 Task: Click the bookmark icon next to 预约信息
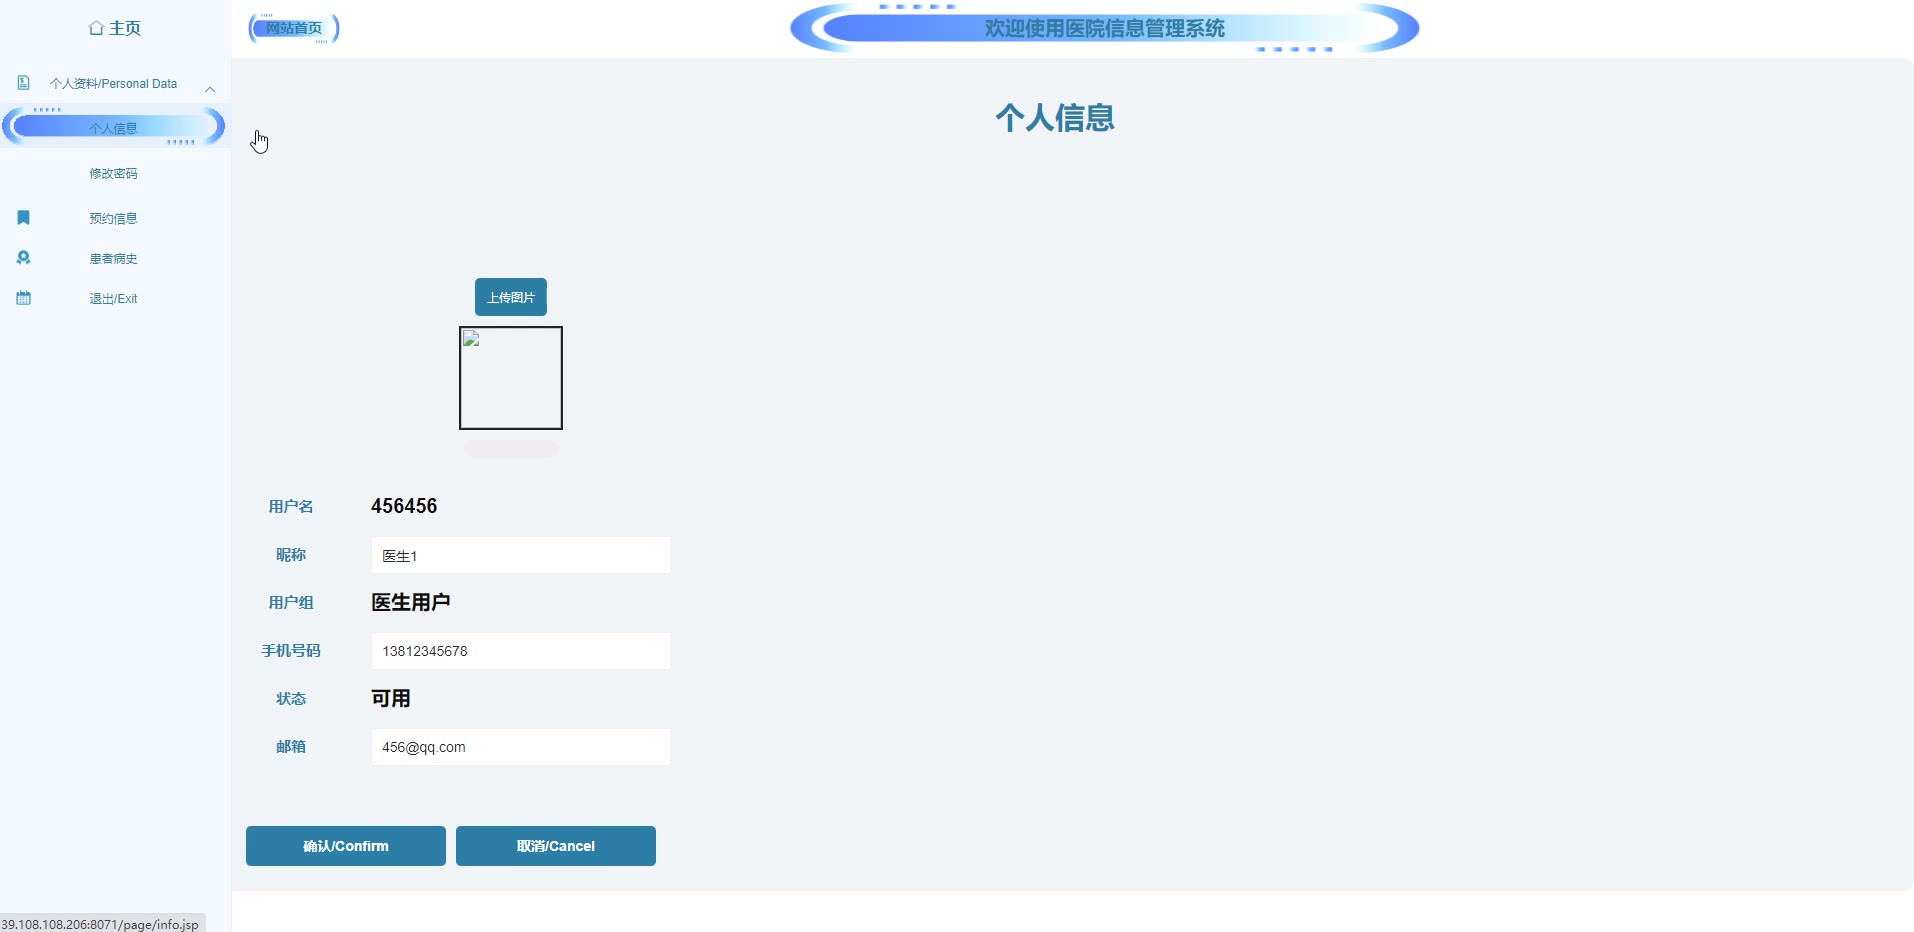pos(23,217)
